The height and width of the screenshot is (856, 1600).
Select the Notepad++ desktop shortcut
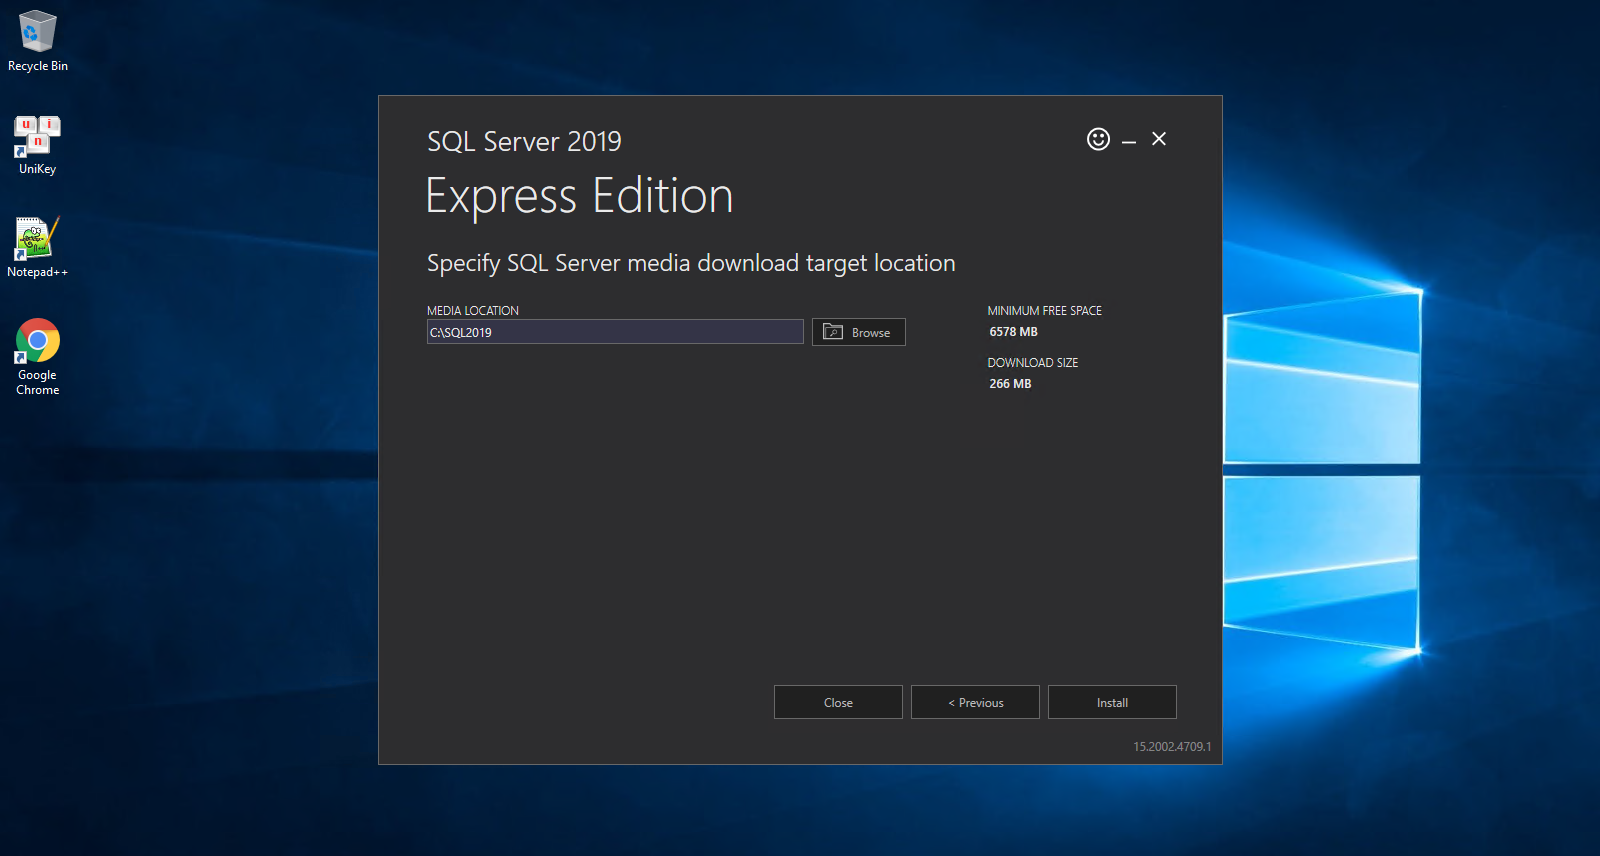click(x=37, y=246)
